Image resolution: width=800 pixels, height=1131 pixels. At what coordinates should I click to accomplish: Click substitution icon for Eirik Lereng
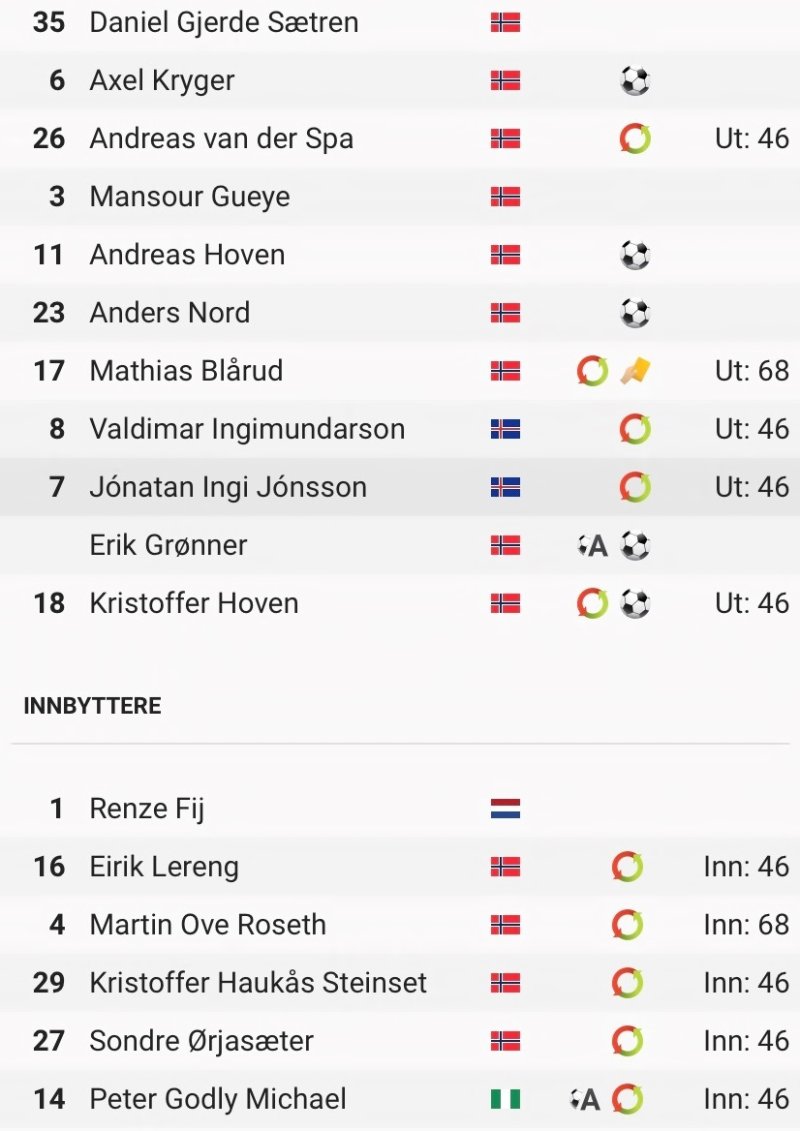tap(627, 867)
